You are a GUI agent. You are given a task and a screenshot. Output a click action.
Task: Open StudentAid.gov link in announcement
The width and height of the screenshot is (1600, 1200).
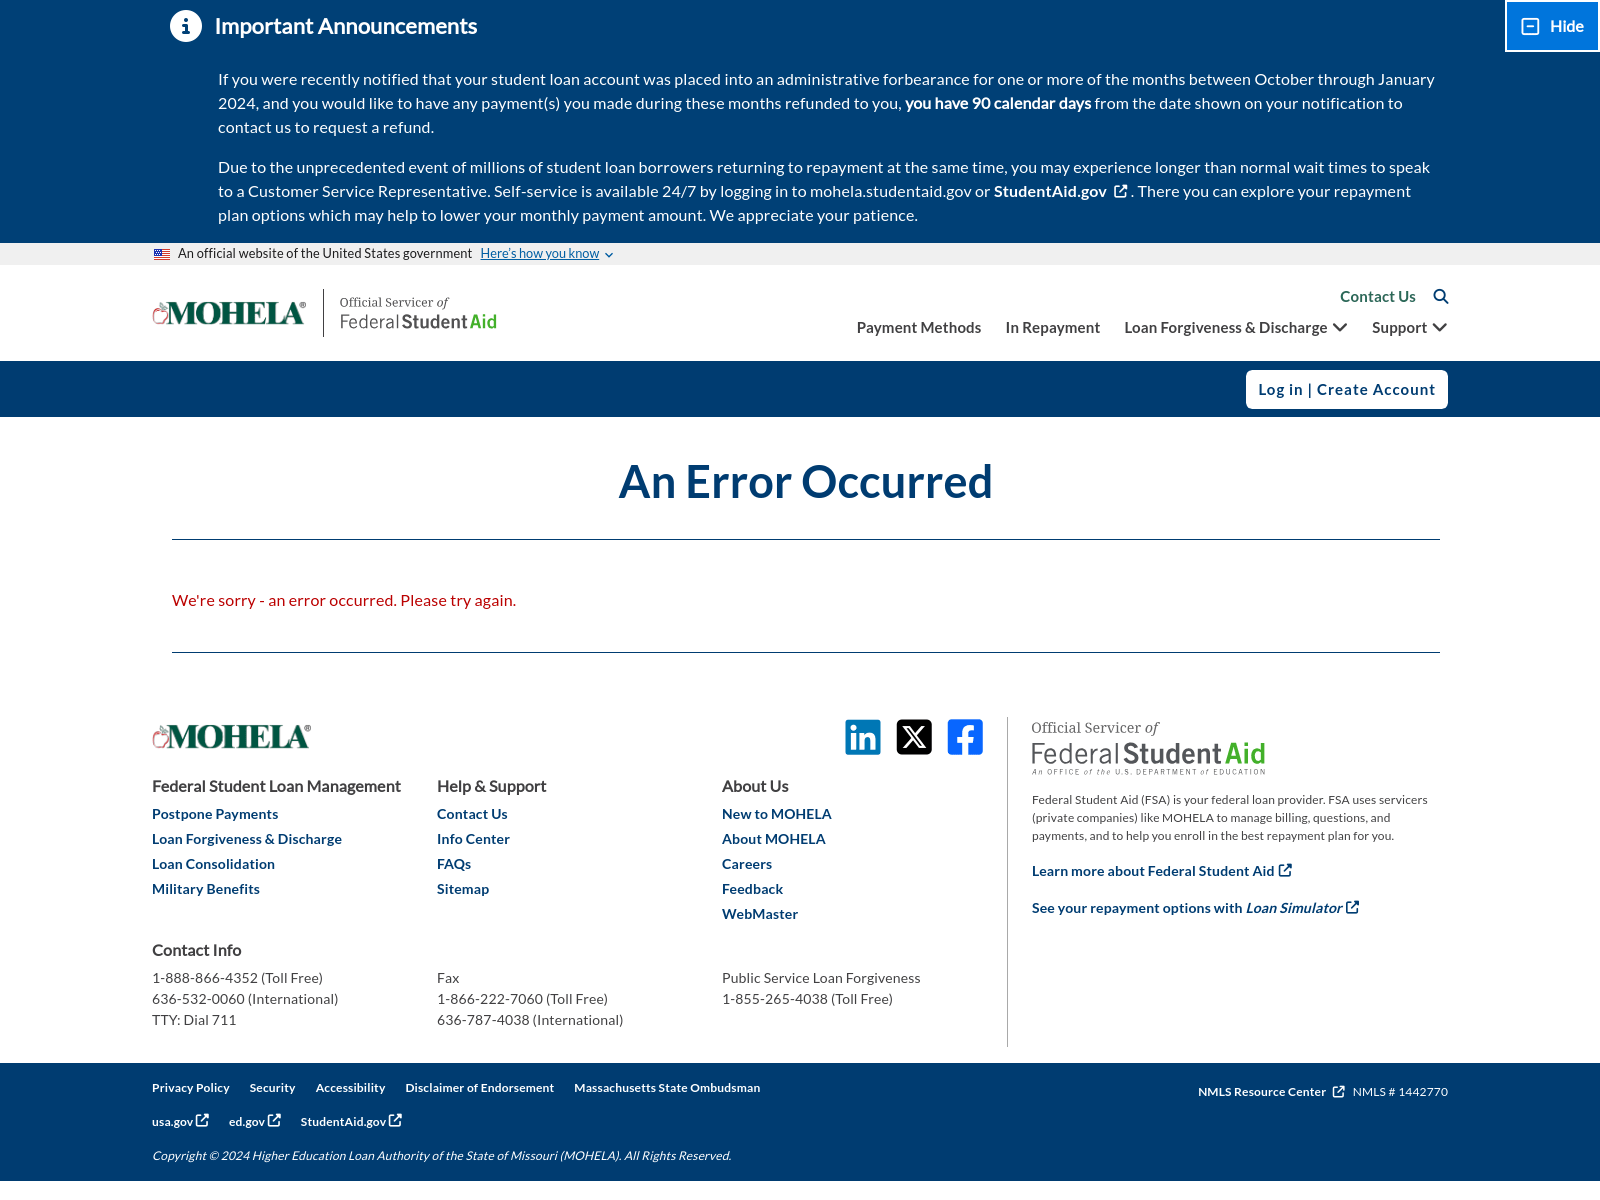(x=1050, y=191)
